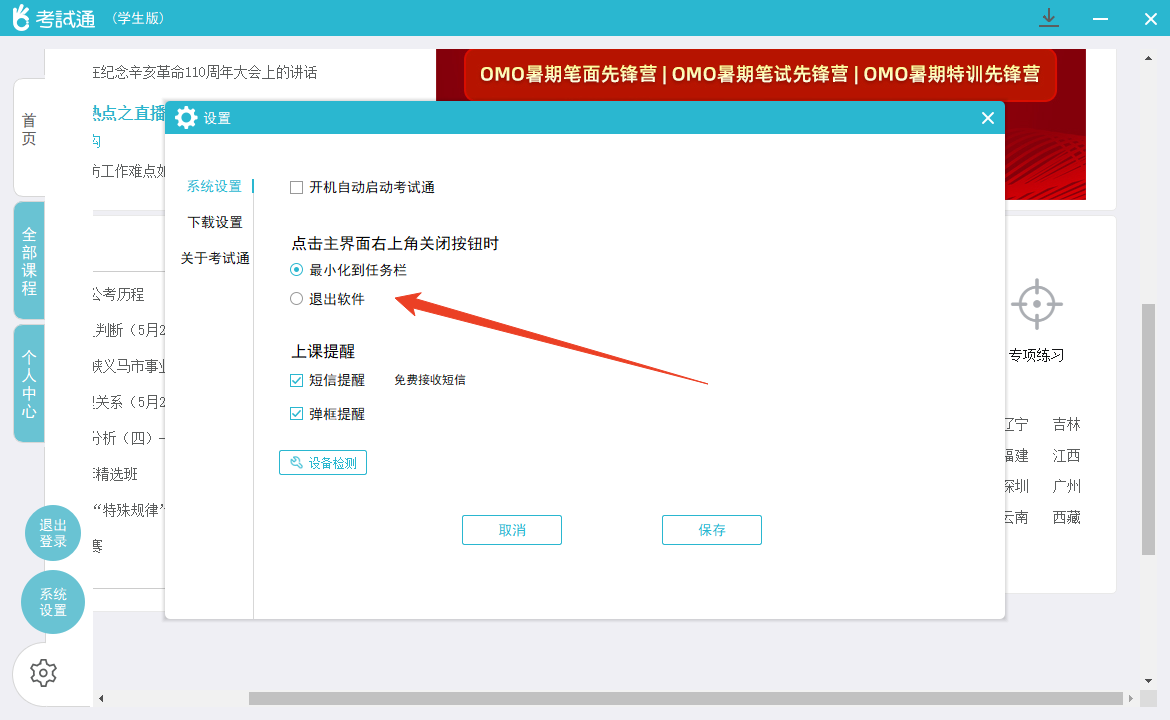This screenshot has width=1170, height=720.
Task: Open the 设置 gear icon in dialog header
Action: click(186, 117)
